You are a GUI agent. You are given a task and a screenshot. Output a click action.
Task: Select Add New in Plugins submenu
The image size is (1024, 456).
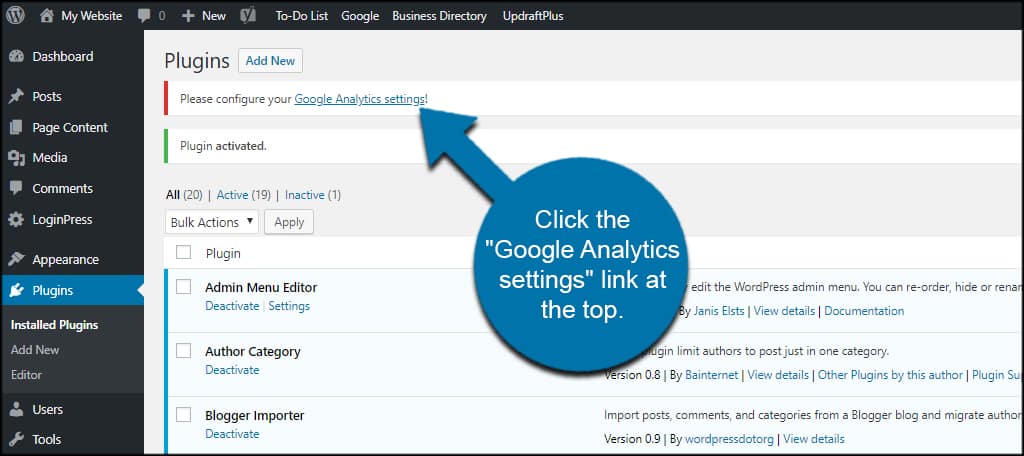coord(35,350)
